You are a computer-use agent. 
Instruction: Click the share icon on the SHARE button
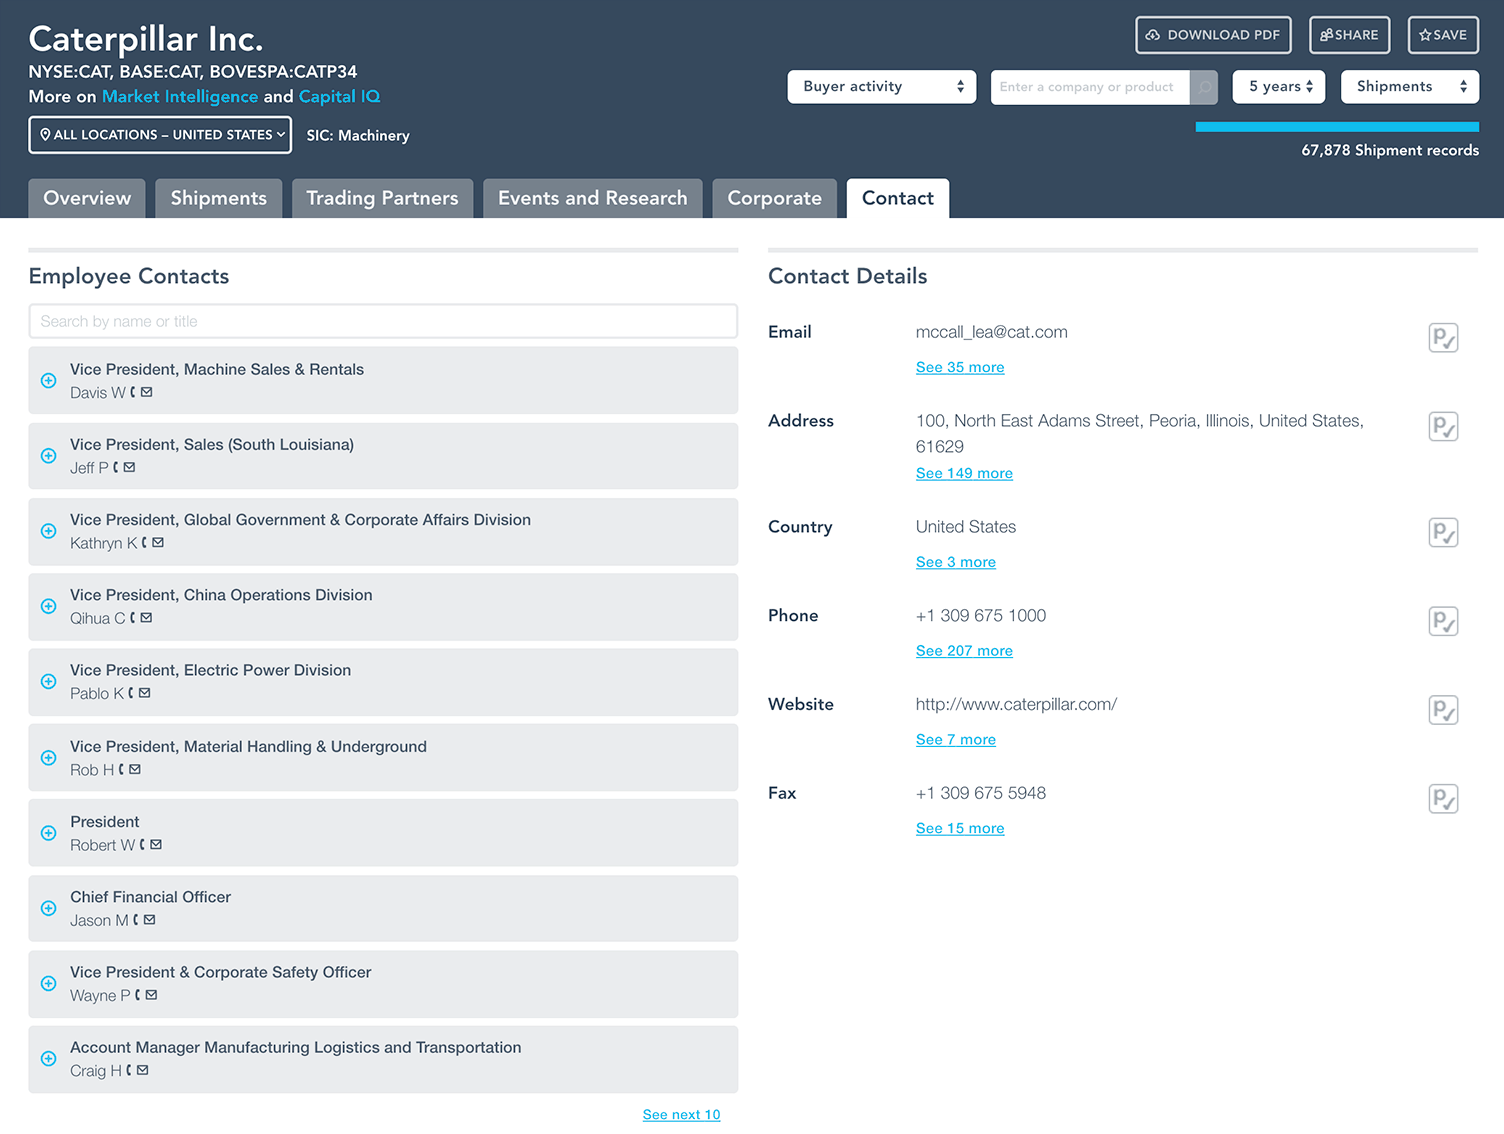[1327, 34]
